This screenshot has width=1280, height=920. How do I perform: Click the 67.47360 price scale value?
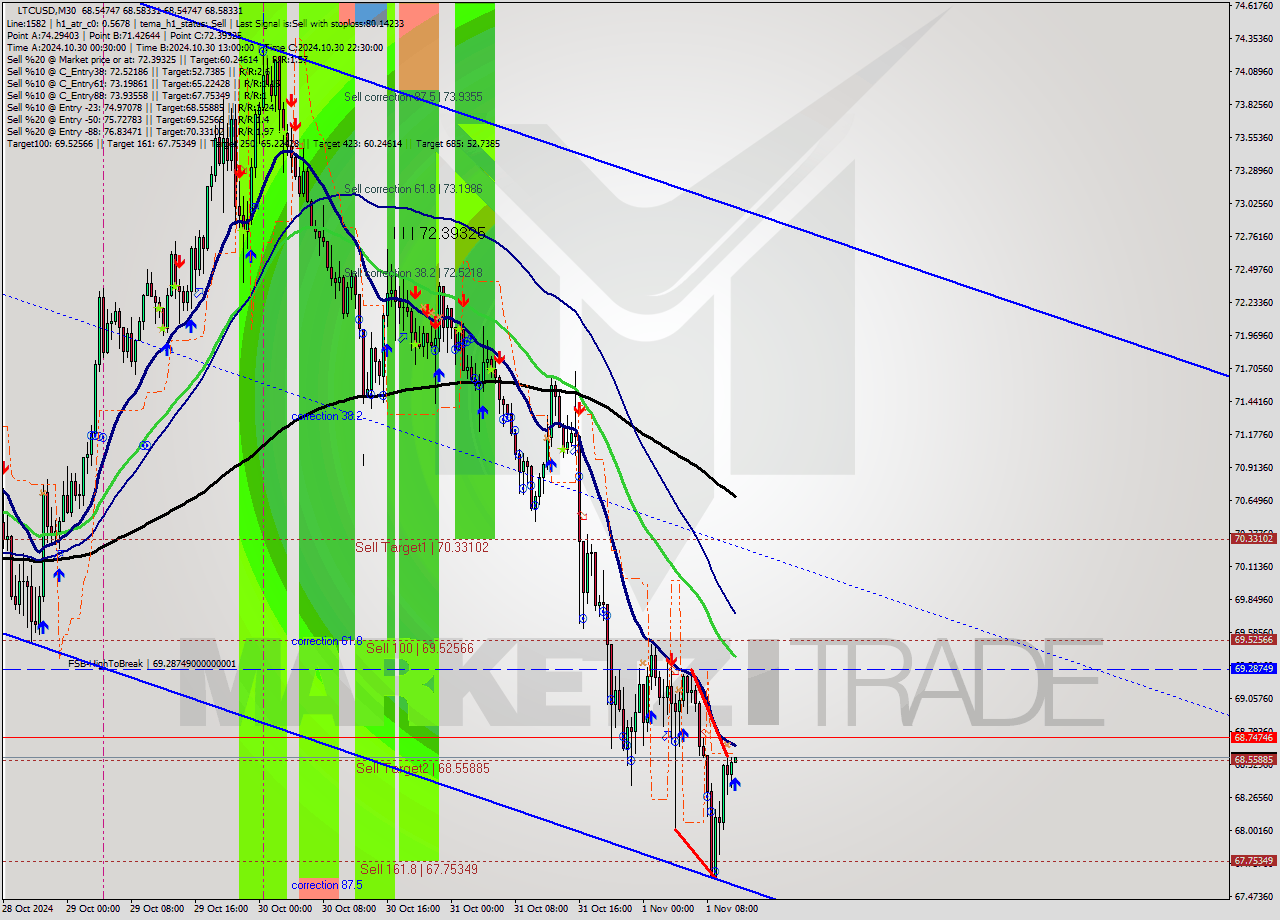click(x=1254, y=896)
